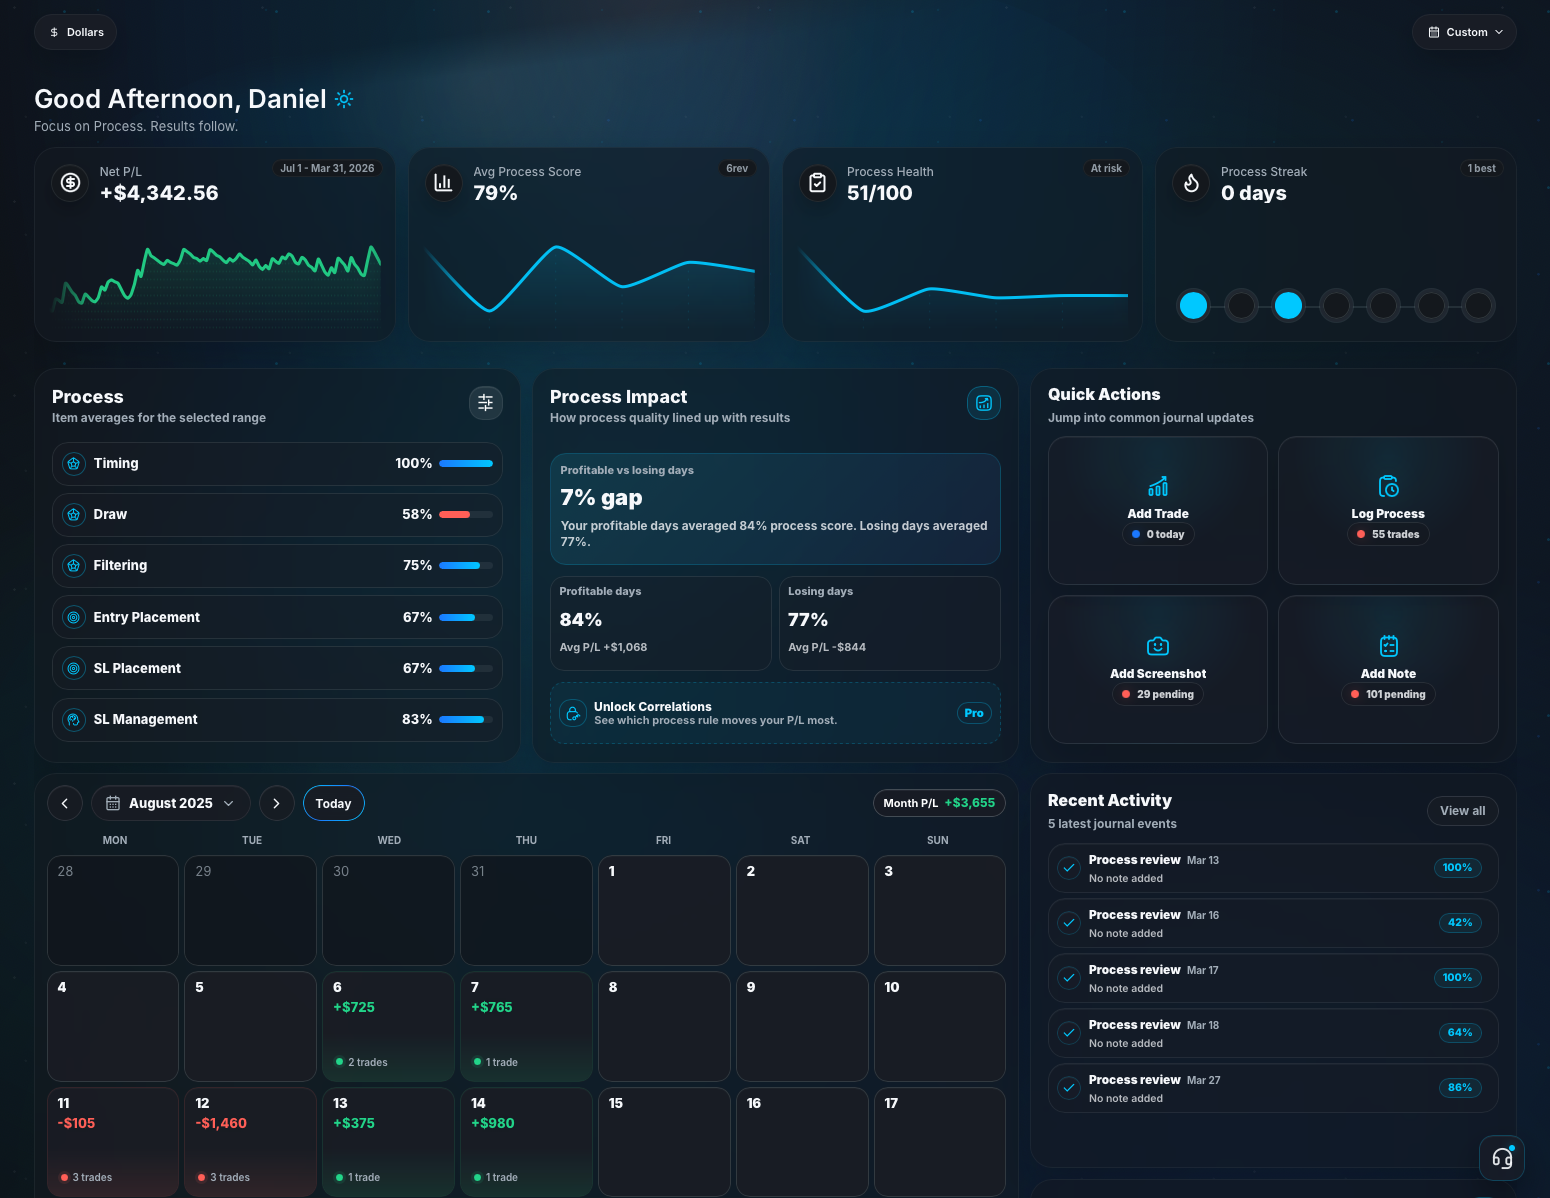This screenshot has width=1550, height=1198.
Task: Click the 42% score for Mar 16
Action: [x=1460, y=923]
